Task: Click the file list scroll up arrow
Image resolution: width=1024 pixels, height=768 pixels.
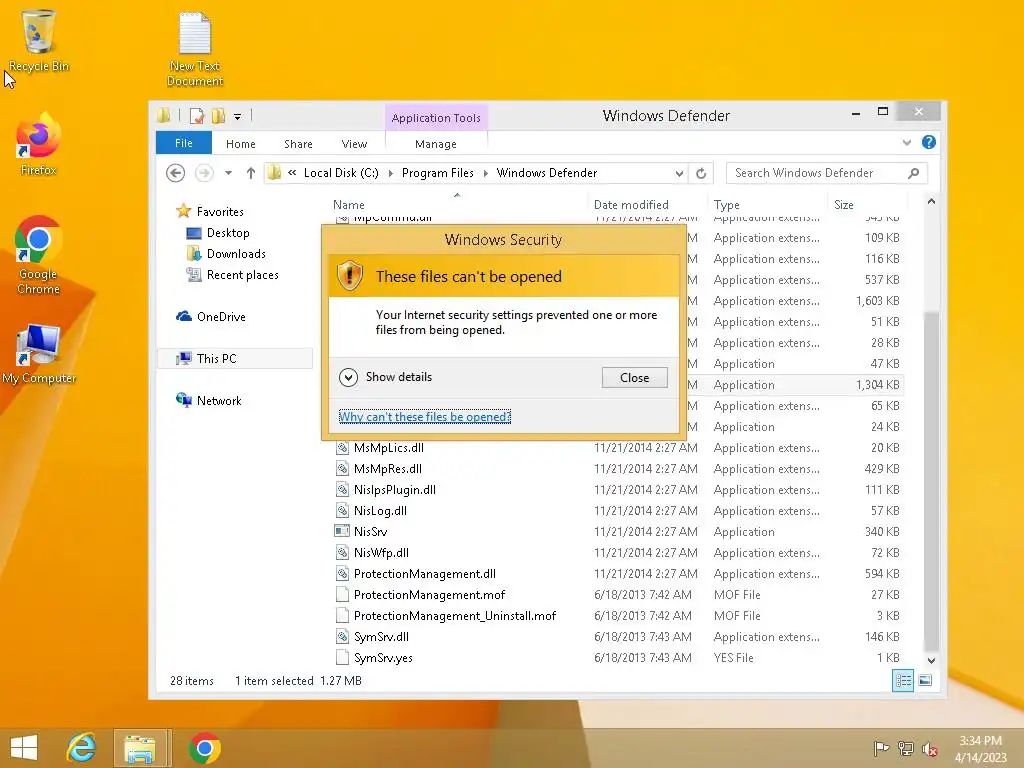Action: [931, 201]
